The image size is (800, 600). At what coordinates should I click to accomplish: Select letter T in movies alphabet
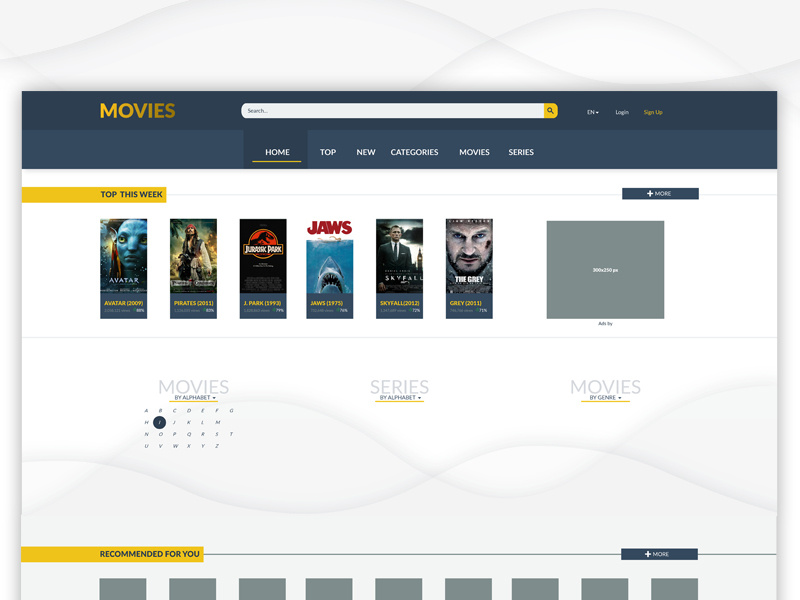(x=231, y=434)
